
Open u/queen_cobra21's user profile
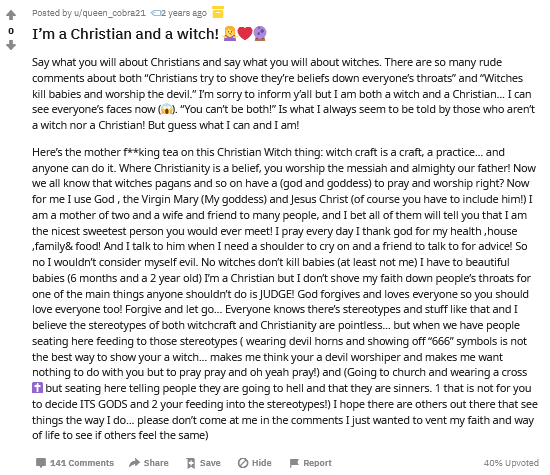[x=110, y=13]
